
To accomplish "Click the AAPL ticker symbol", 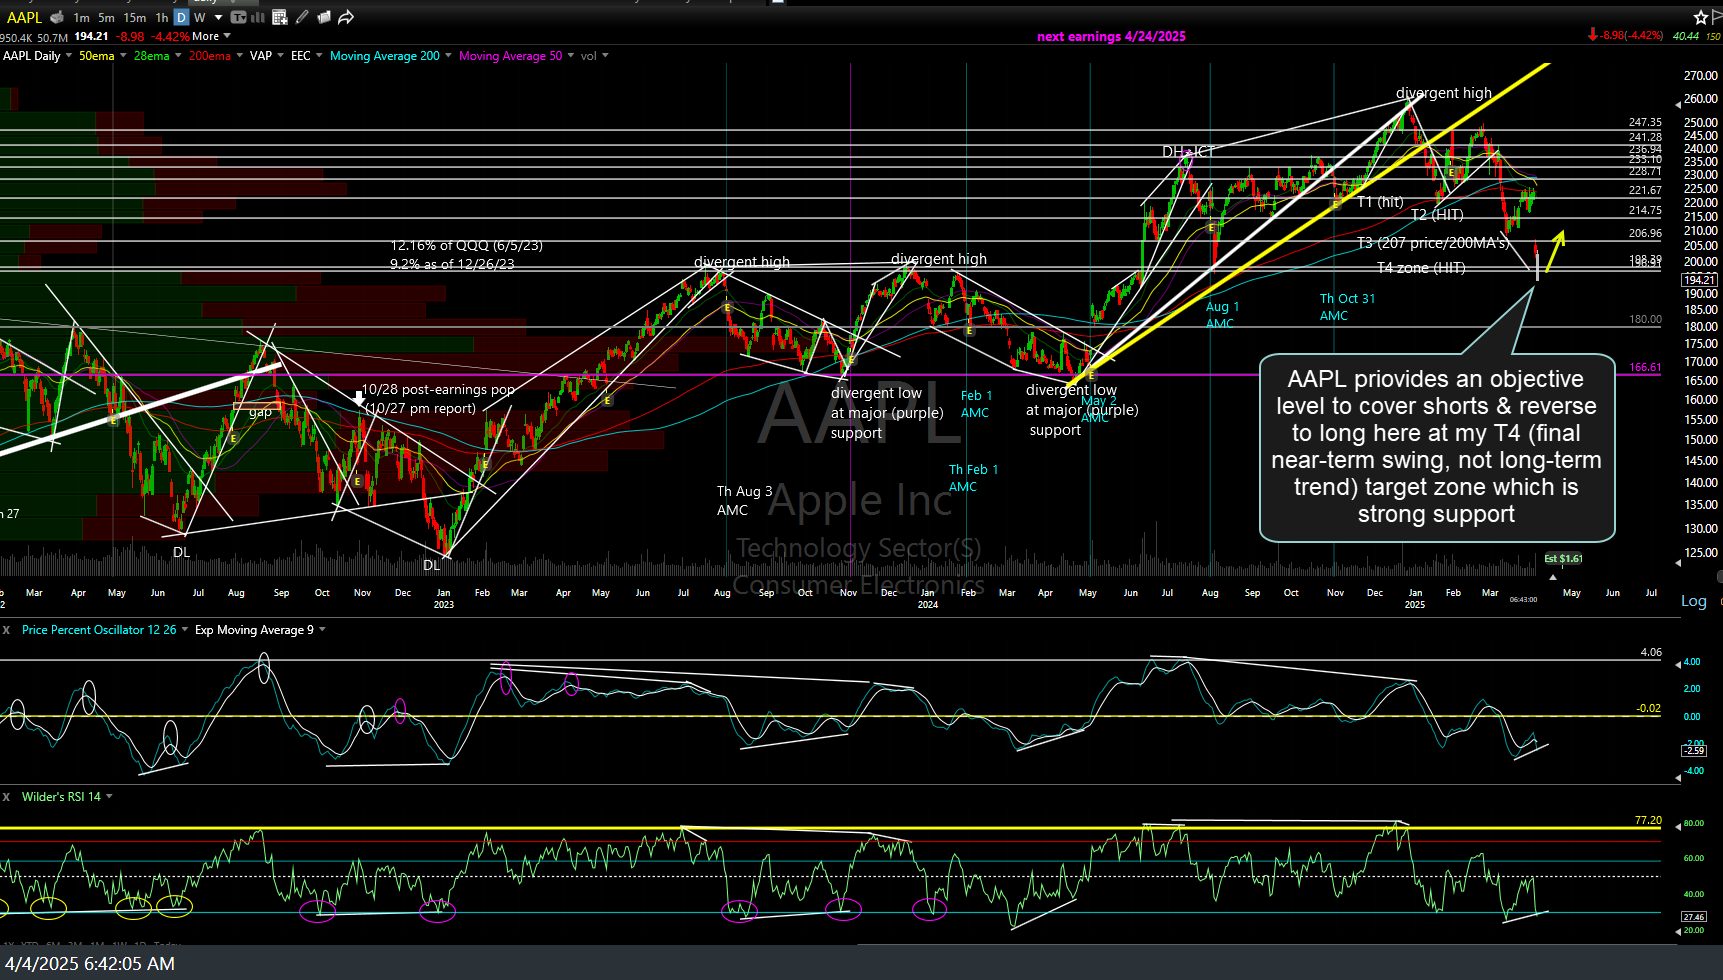I will 24,17.
